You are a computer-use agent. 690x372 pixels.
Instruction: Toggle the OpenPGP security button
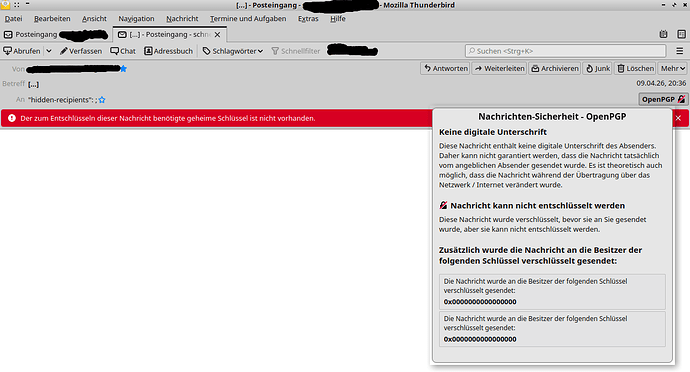pyautogui.click(x=663, y=99)
